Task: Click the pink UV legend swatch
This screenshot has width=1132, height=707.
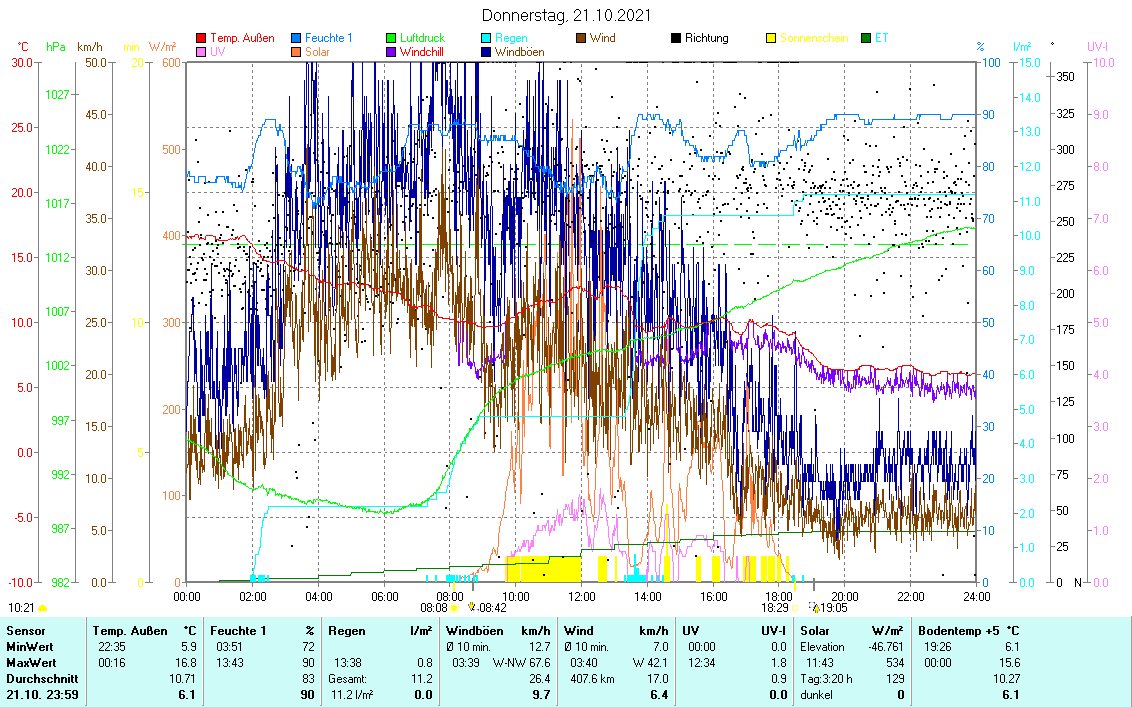Action: tap(201, 53)
